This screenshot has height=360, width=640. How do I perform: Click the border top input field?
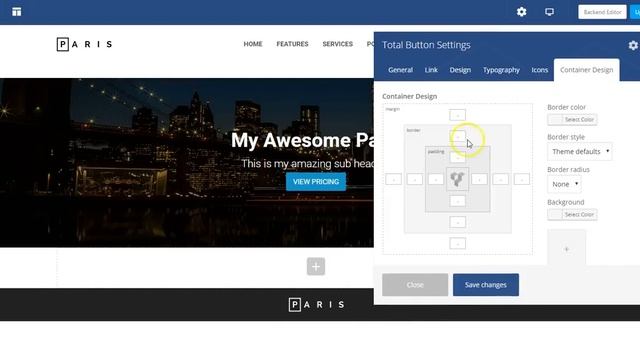coord(457,136)
